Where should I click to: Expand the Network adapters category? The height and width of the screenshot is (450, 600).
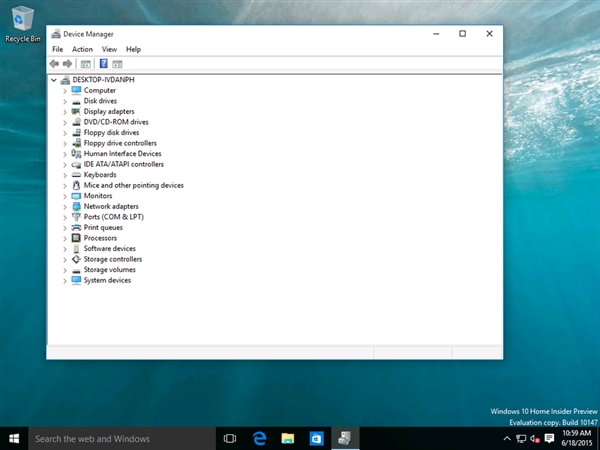pos(65,207)
